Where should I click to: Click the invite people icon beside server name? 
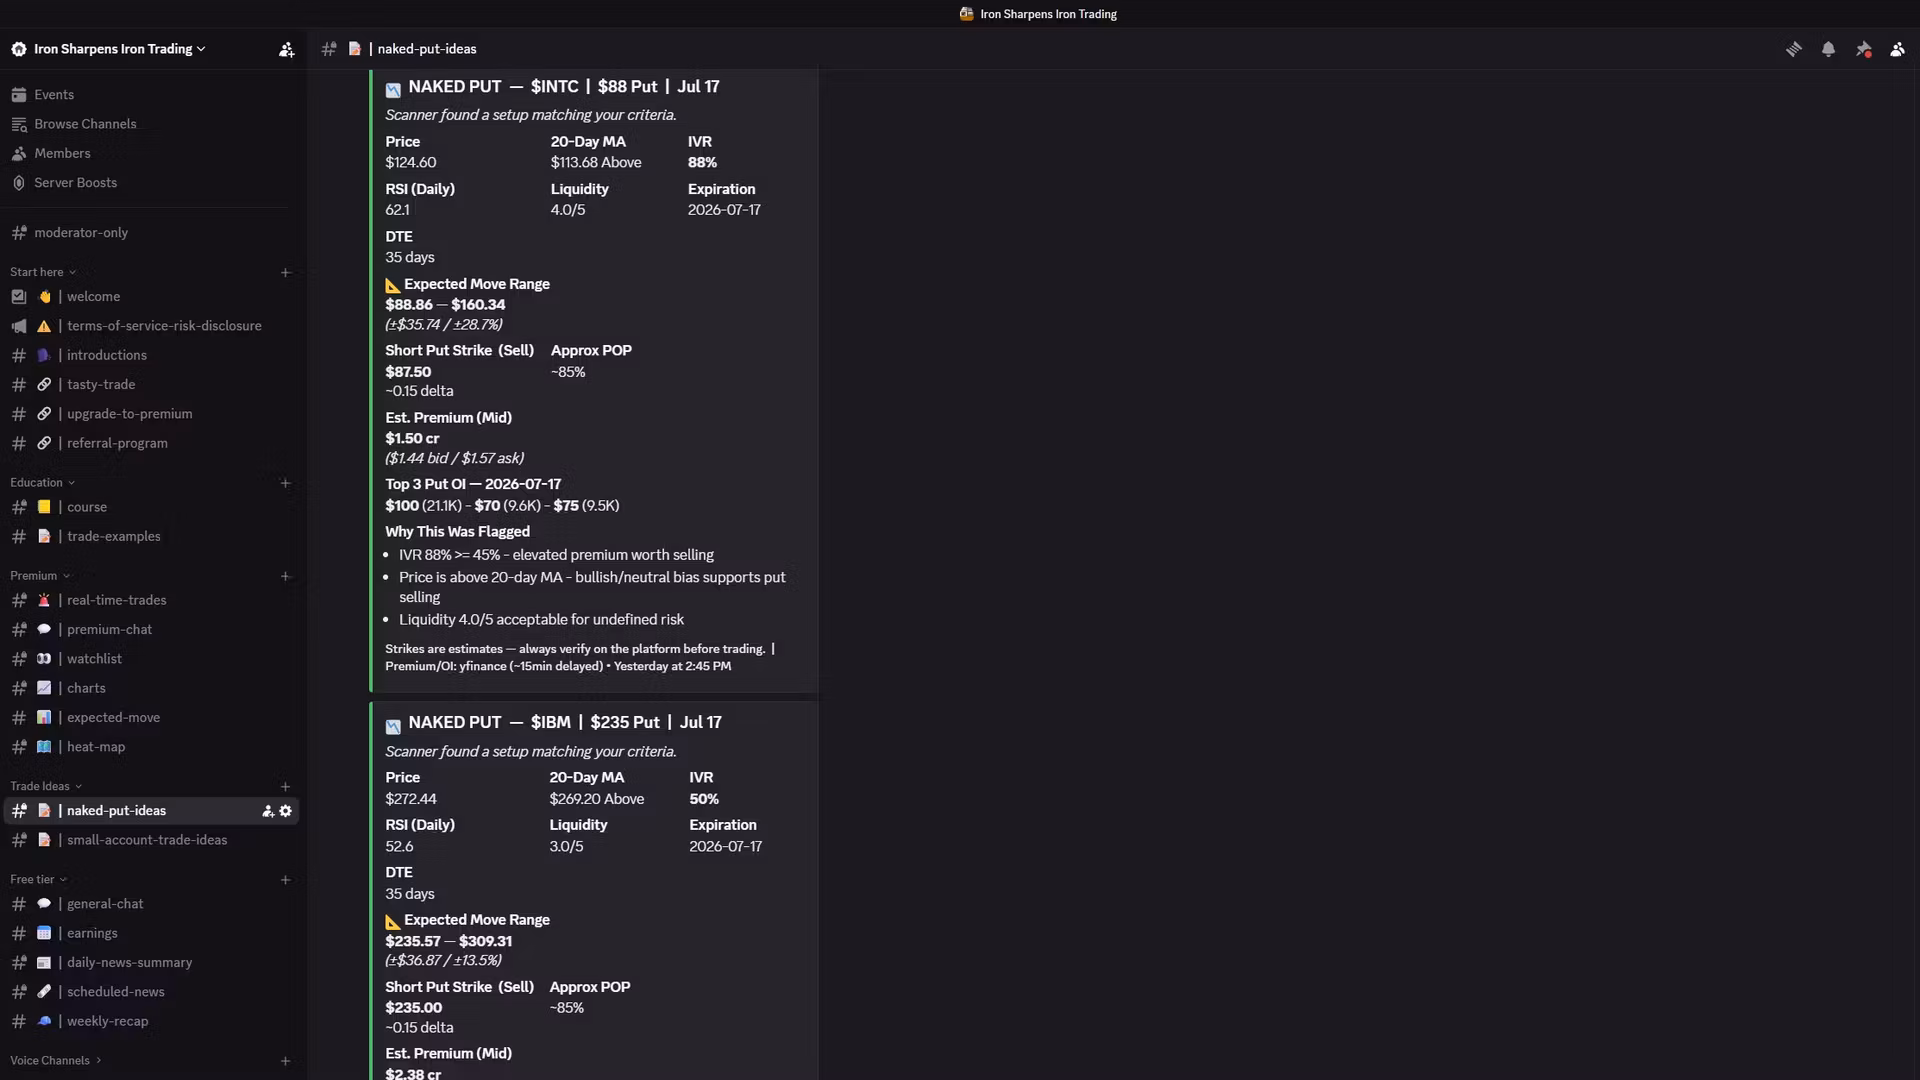coord(286,49)
